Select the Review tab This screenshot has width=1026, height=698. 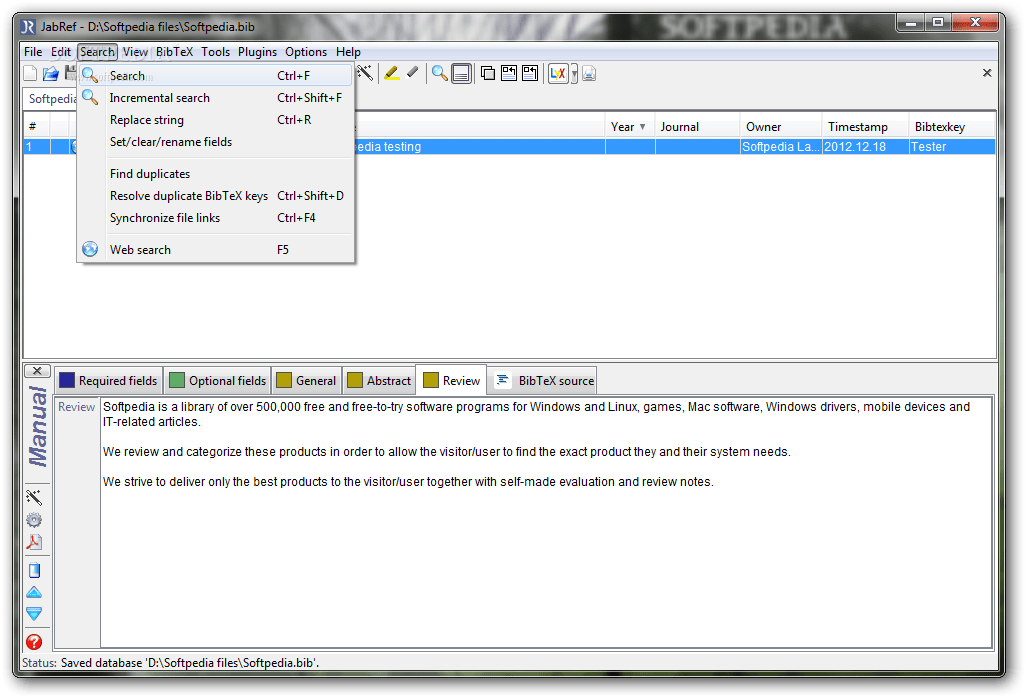point(451,381)
